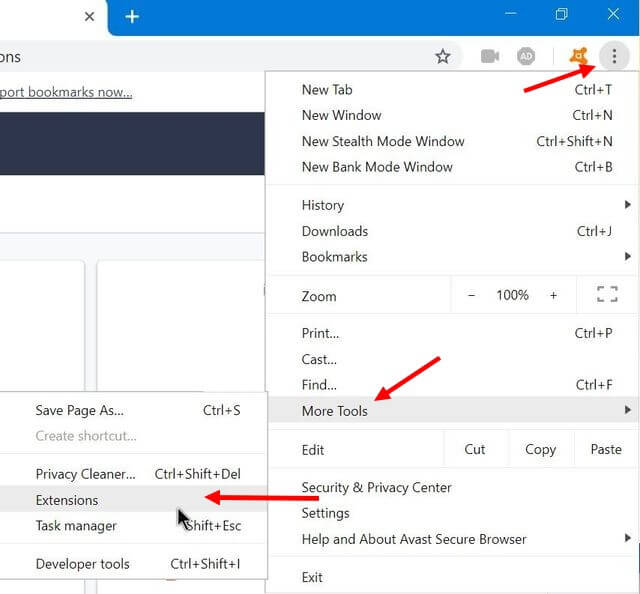The image size is (640, 594).
Task: Choose Cast... in the menu
Action: pyautogui.click(x=451, y=359)
